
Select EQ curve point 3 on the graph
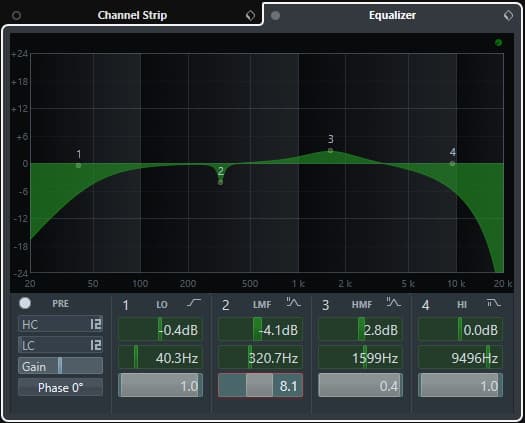(330, 150)
